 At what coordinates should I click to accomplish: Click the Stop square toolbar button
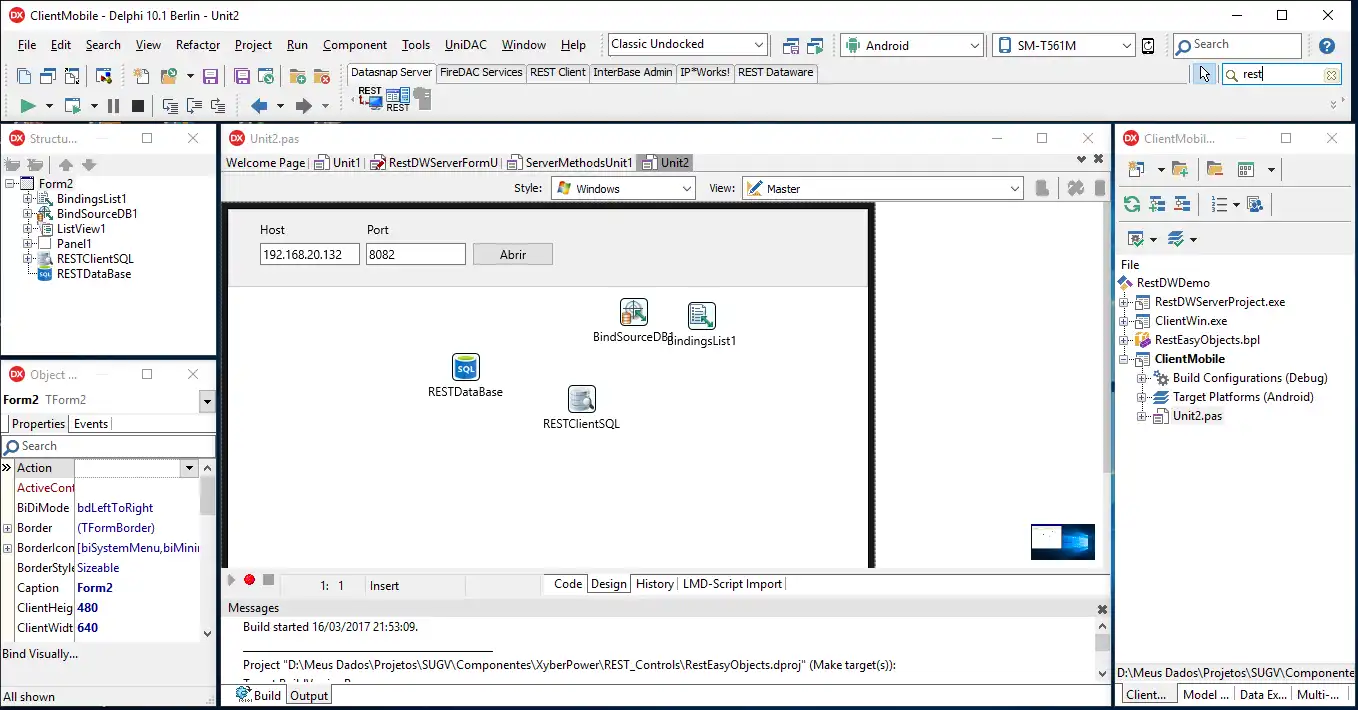click(138, 106)
